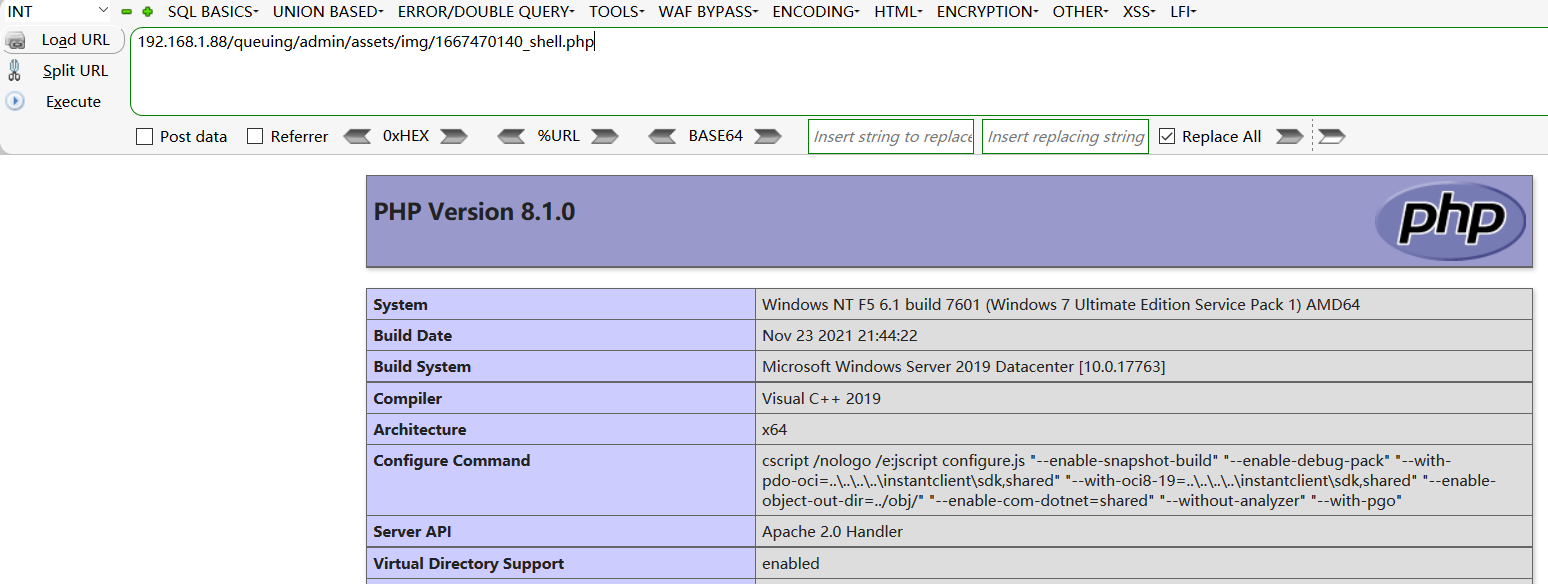Open the ERROR/DOUBLE QUERY dropdown menu

[486, 12]
